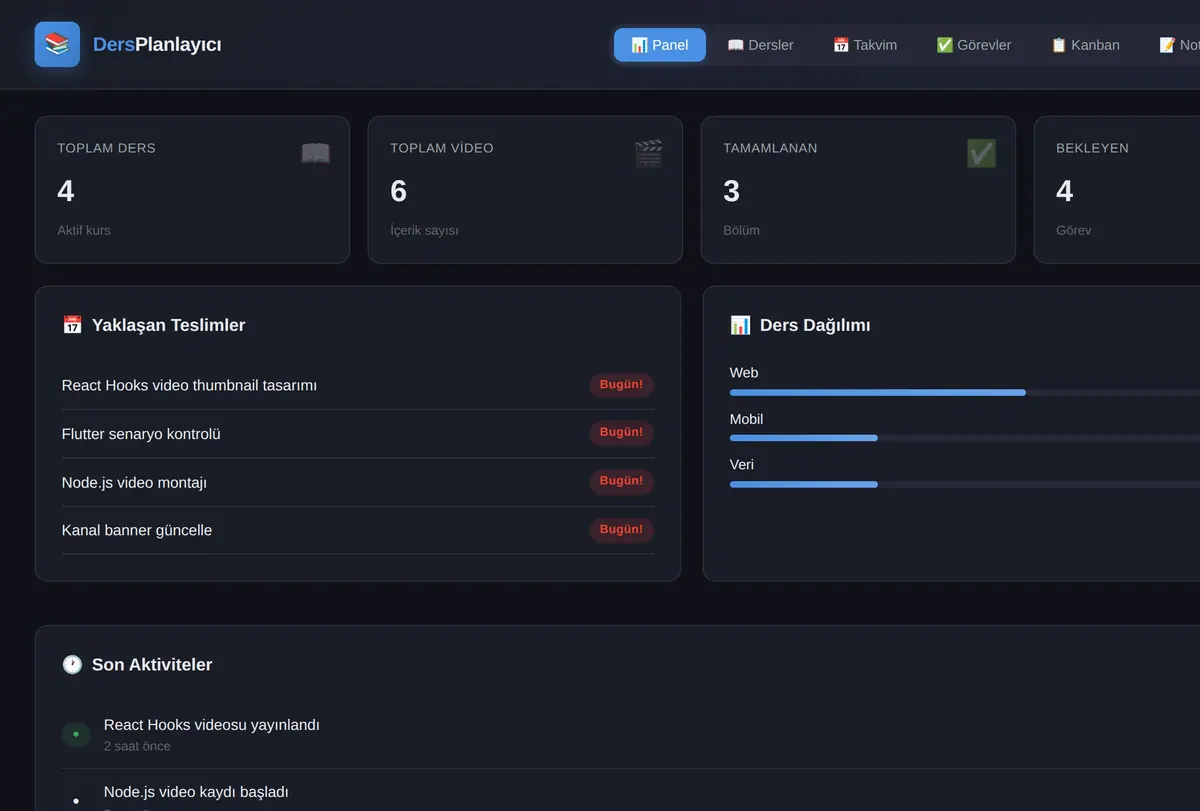Viewport: 1200px width, 811px height.
Task: Click the DersPlanlayıcı books logo icon
Action: point(57,44)
